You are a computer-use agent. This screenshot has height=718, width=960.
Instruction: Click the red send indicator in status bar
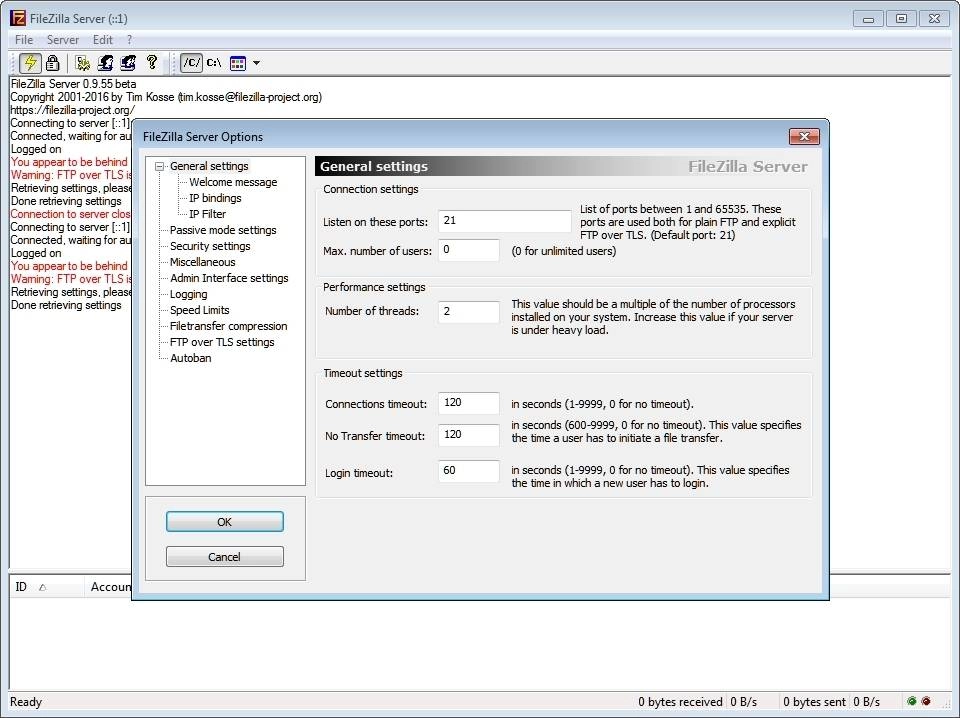click(926, 701)
